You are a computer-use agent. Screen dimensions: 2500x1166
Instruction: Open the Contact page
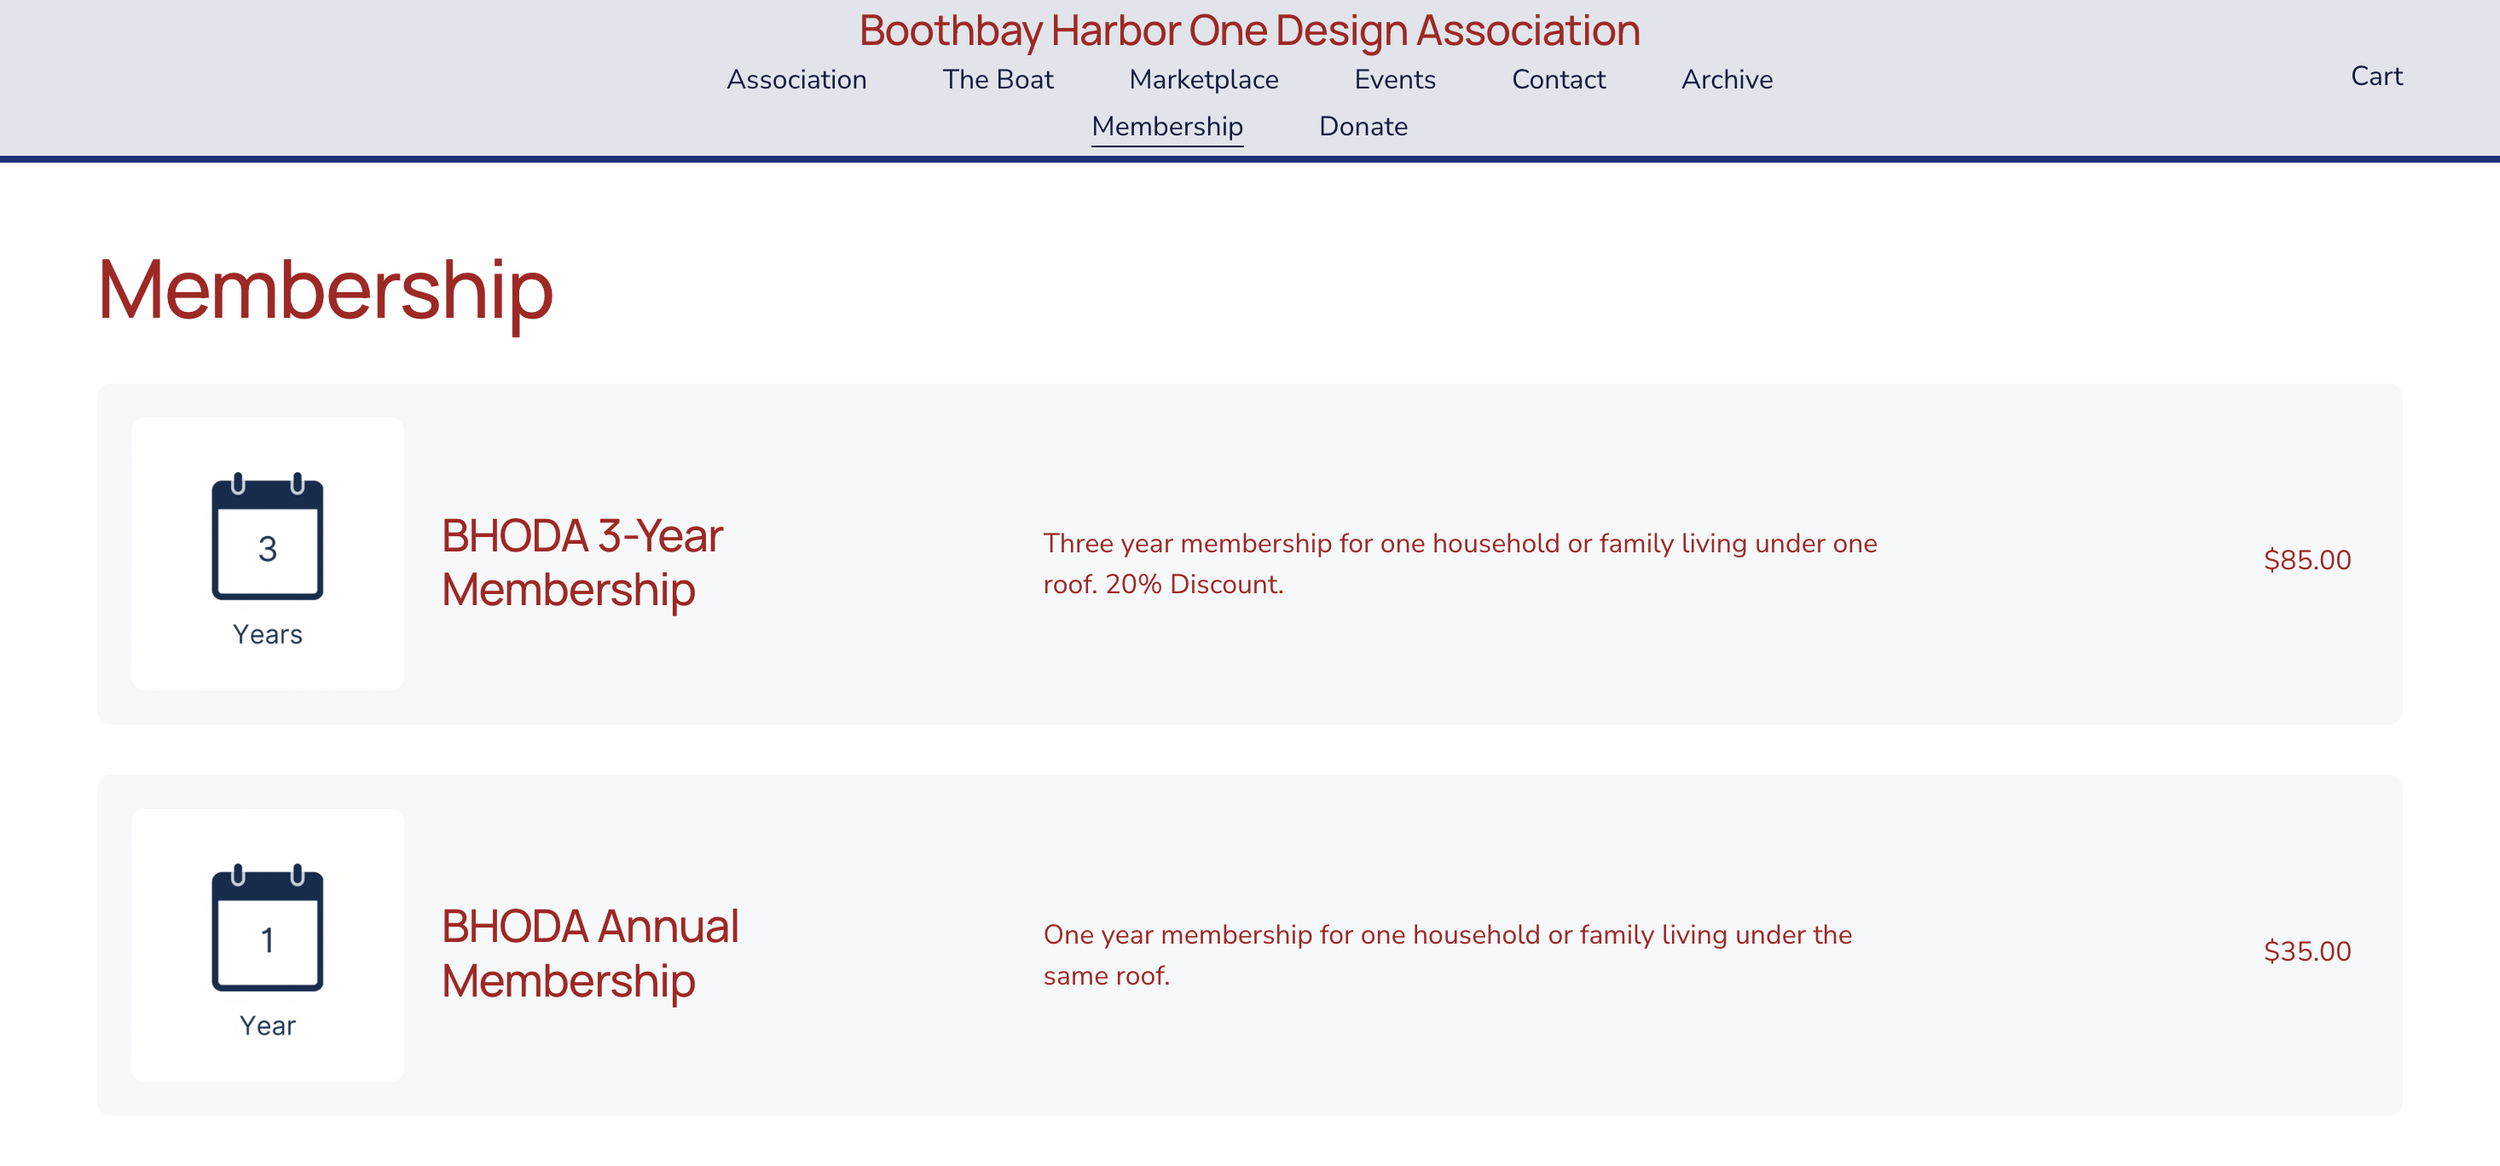(1558, 79)
